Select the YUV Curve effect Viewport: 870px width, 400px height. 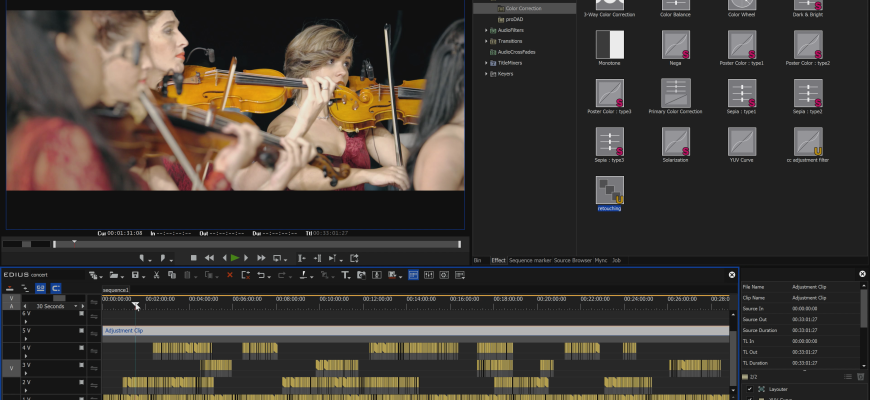[742, 141]
